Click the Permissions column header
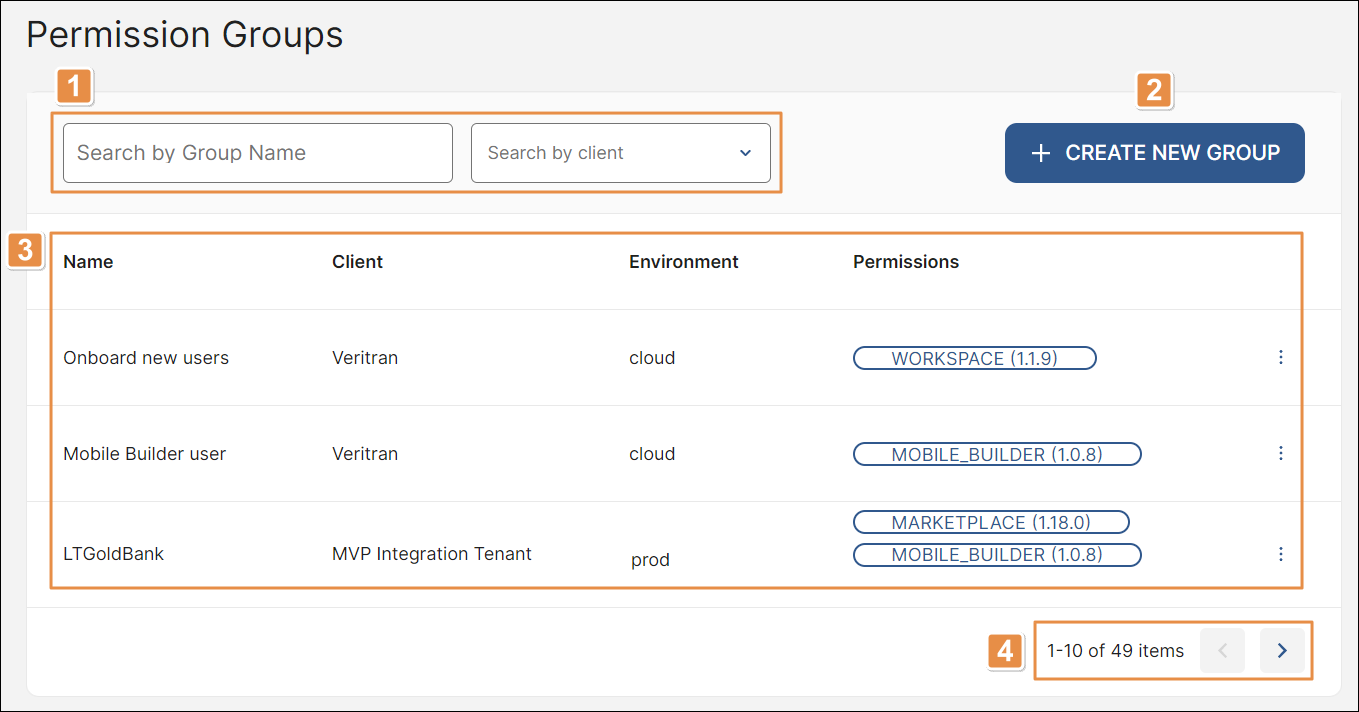 pos(905,262)
